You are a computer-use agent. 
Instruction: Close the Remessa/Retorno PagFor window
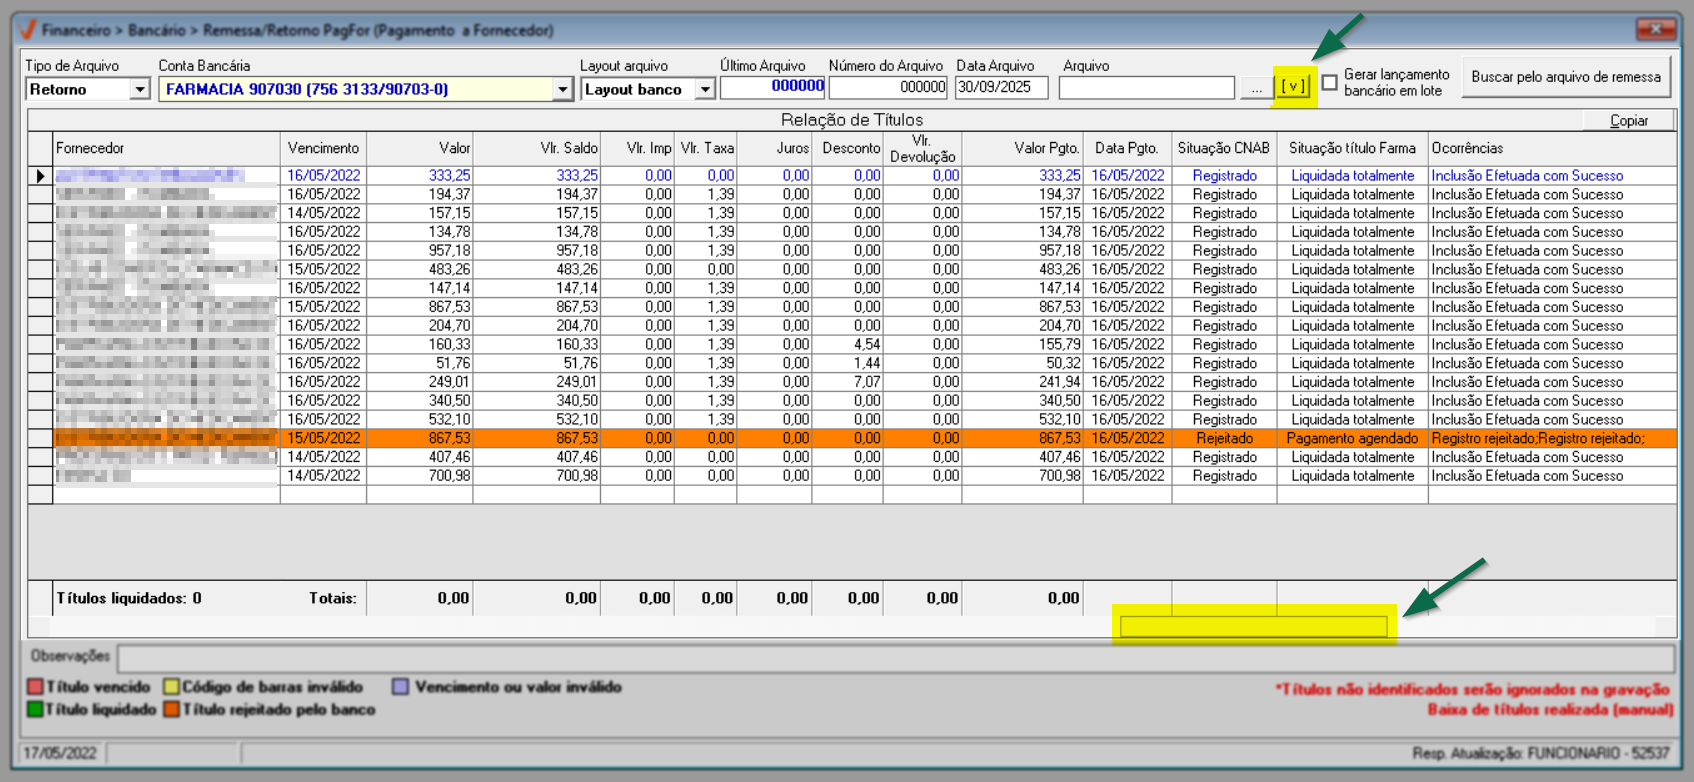point(1656,29)
